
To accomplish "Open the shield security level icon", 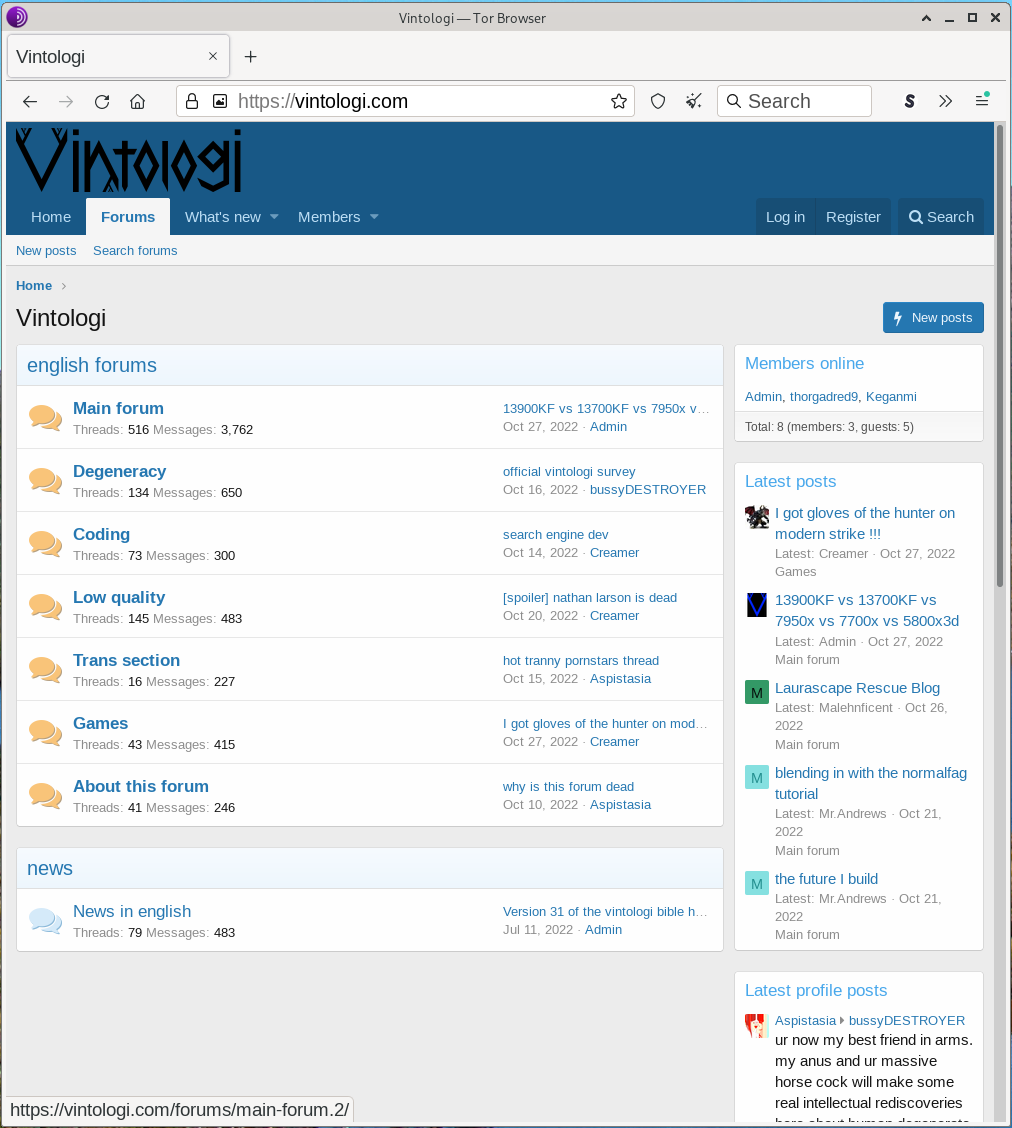I will point(657,101).
